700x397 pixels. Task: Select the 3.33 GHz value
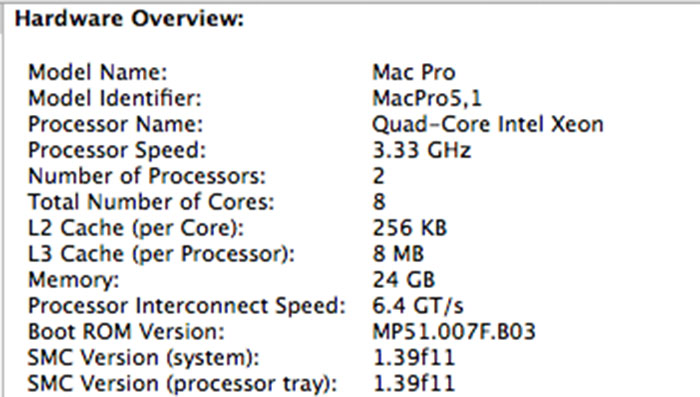[x=422, y=150]
